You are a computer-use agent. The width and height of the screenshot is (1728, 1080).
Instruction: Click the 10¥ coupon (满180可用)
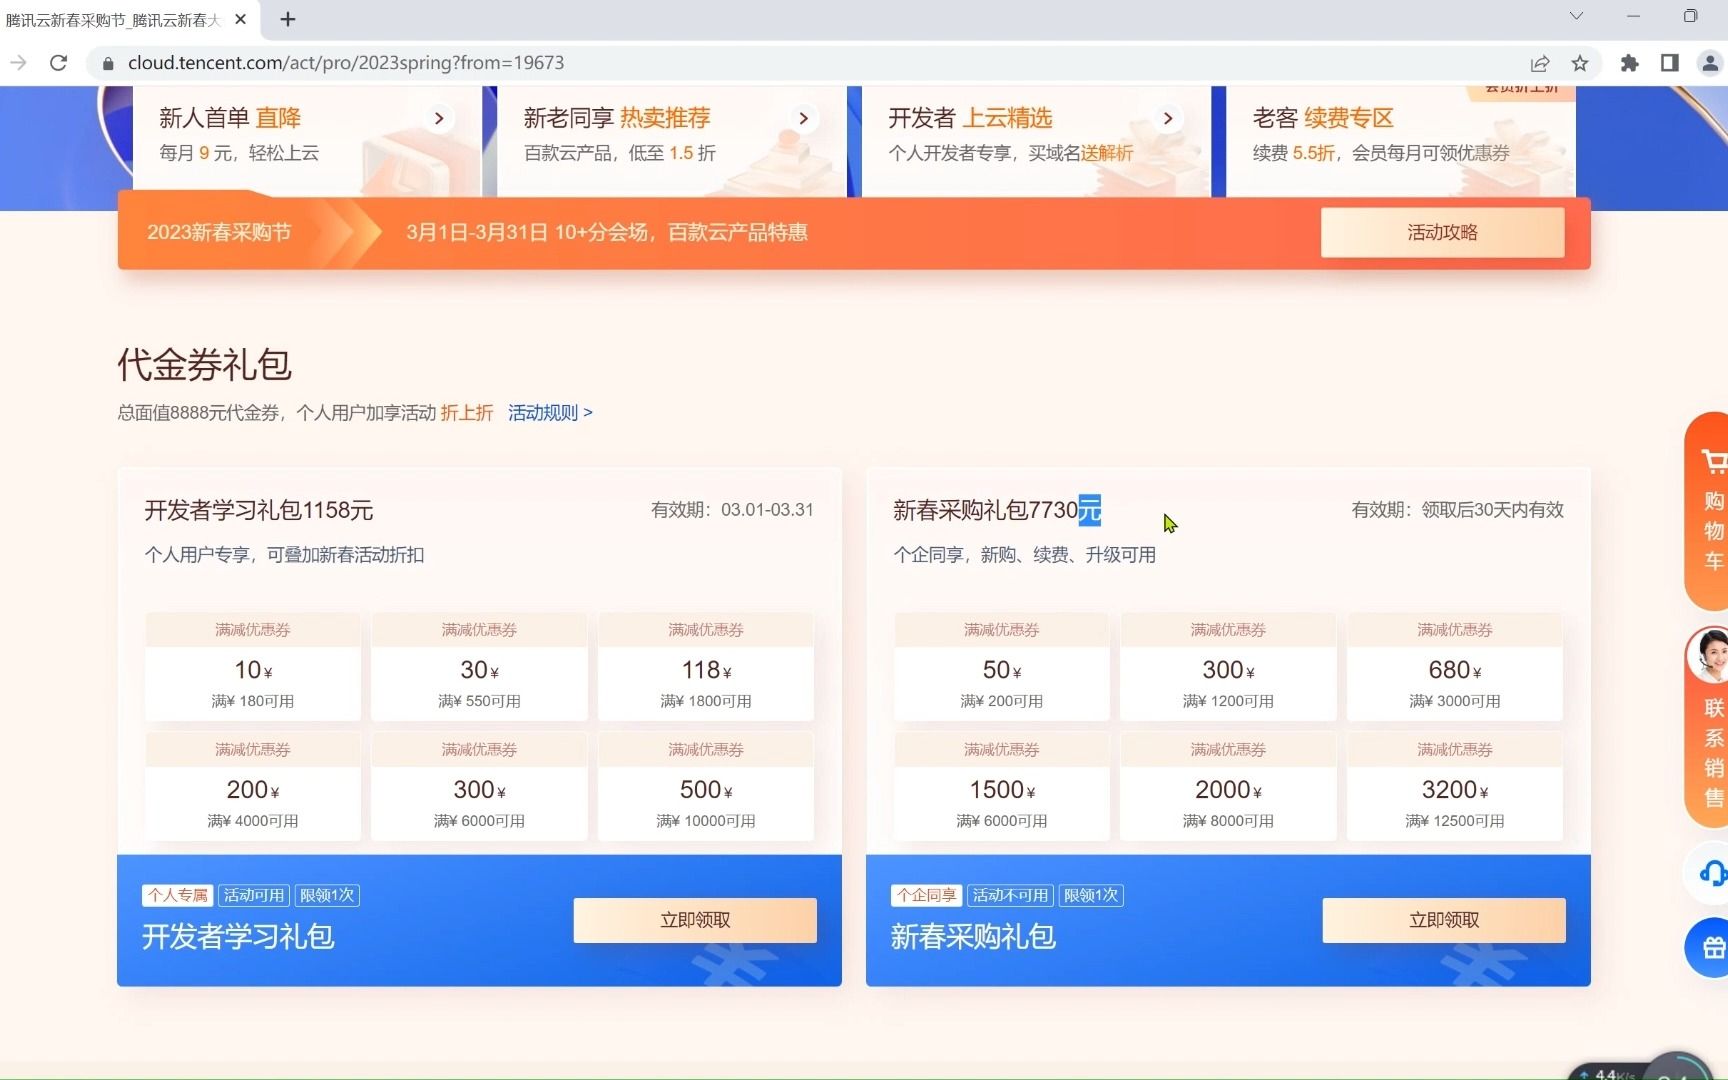point(253,667)
